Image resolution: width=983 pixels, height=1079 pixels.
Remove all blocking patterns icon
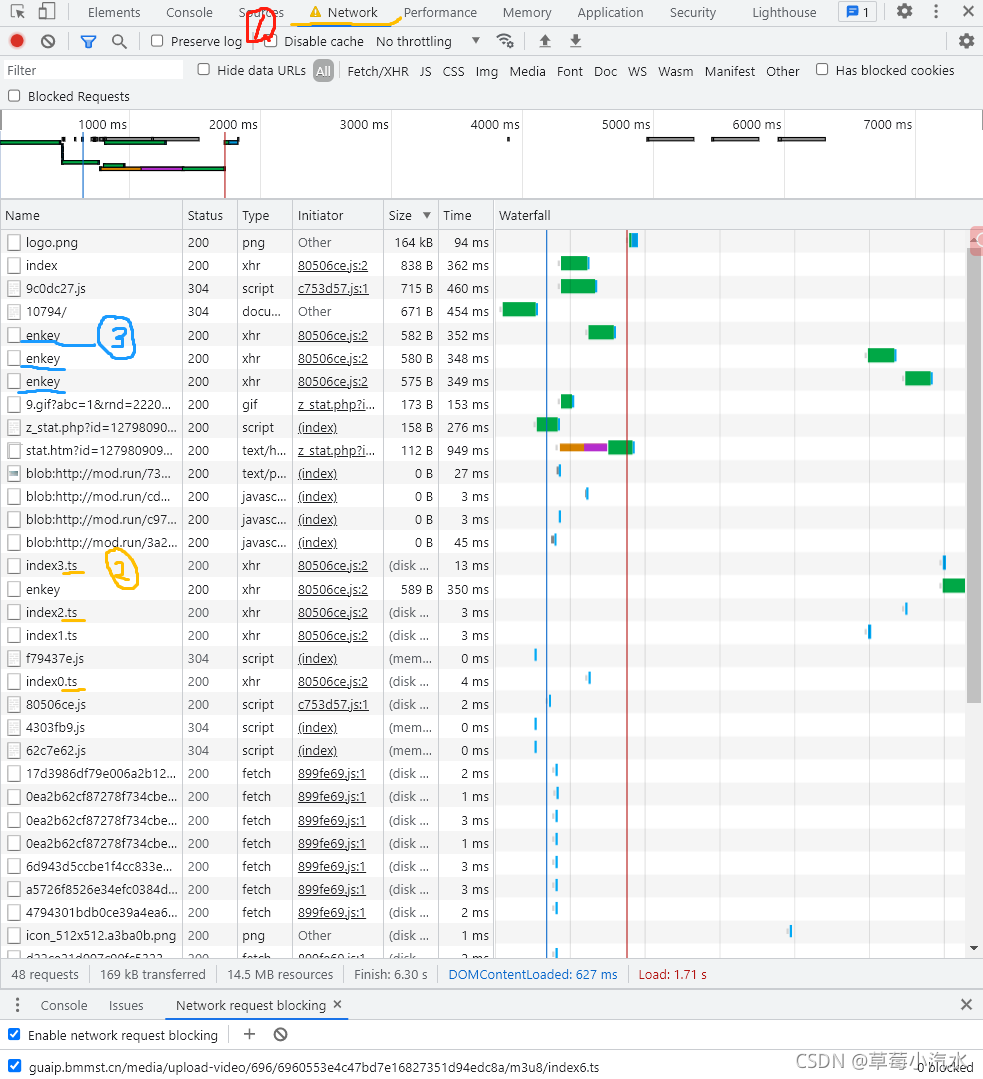coord(280,1034)
